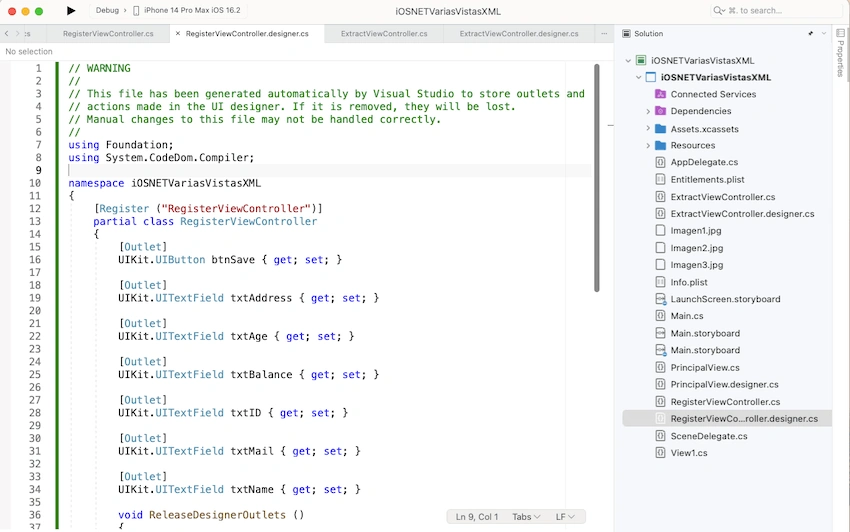Viewport: 850px width, 532px height.
Task: Click the search field in toolbar
Action: coord(776,10)
